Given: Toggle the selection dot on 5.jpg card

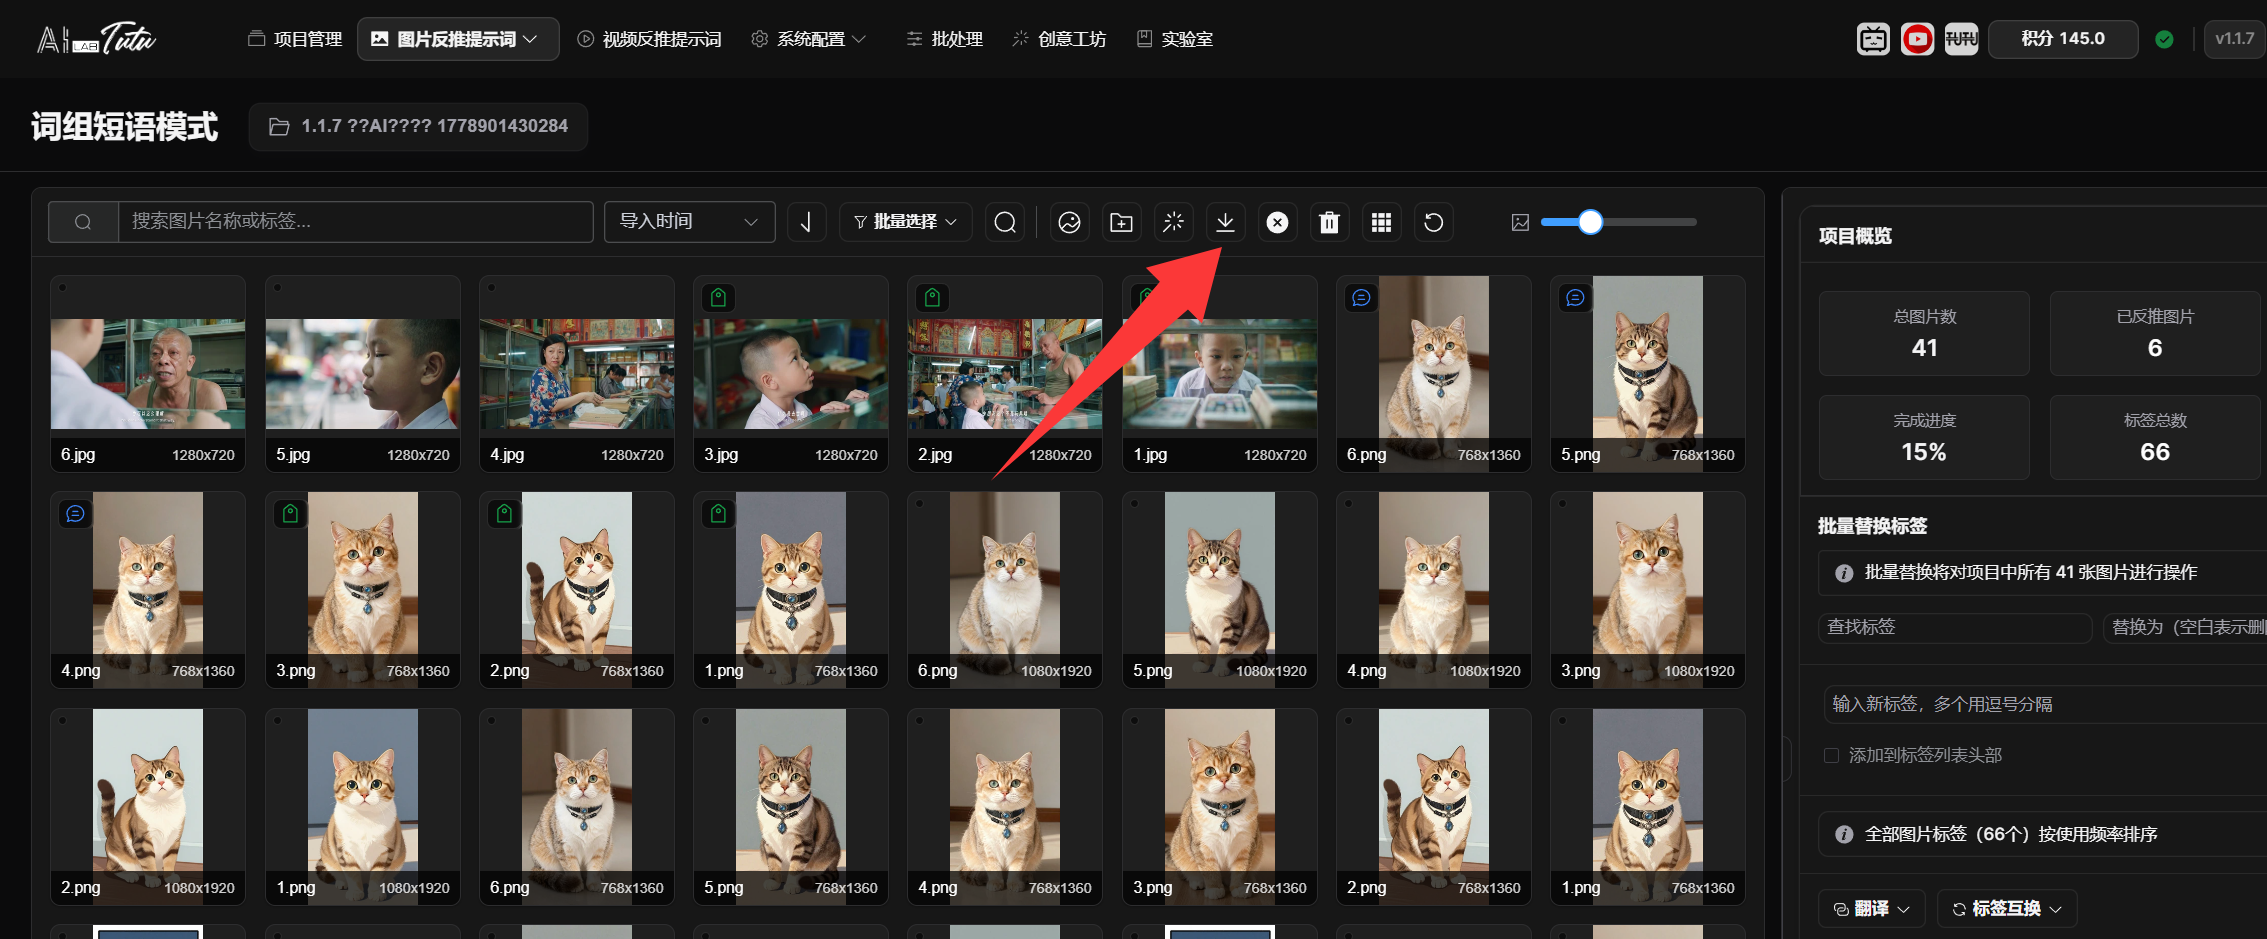Looking at the screenshot, I should 277,288.
